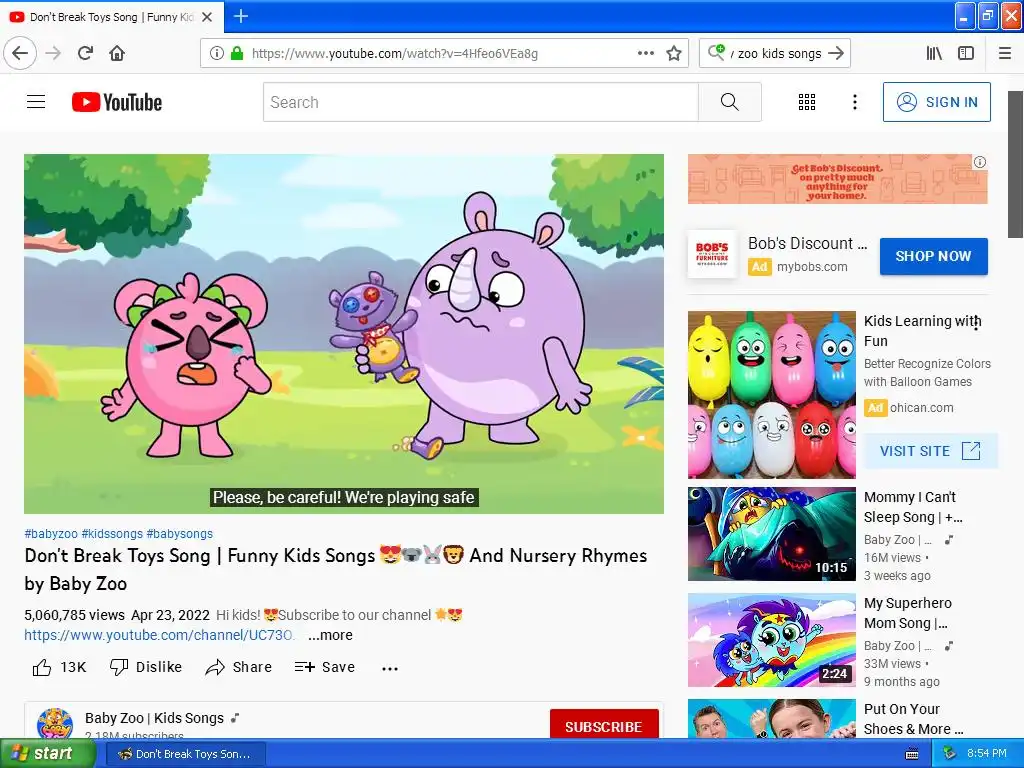Click the mybobs.com ad text

[812, 266]
